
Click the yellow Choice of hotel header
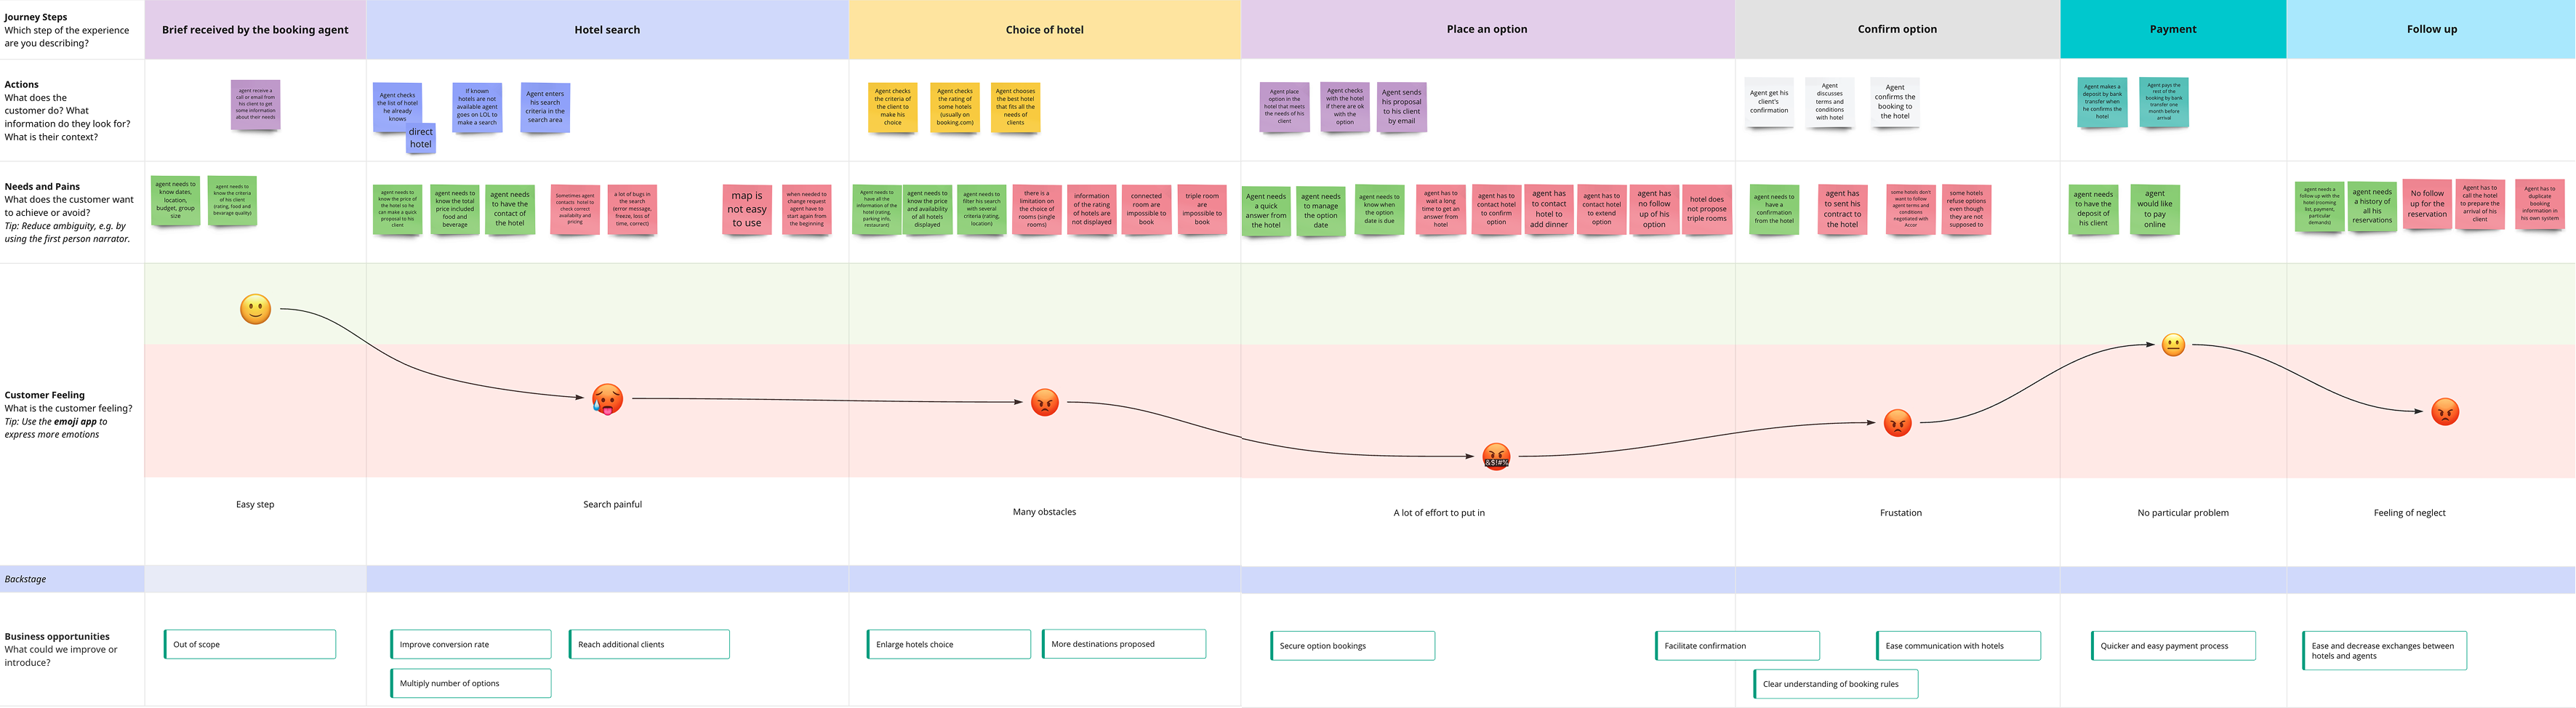1045,29
